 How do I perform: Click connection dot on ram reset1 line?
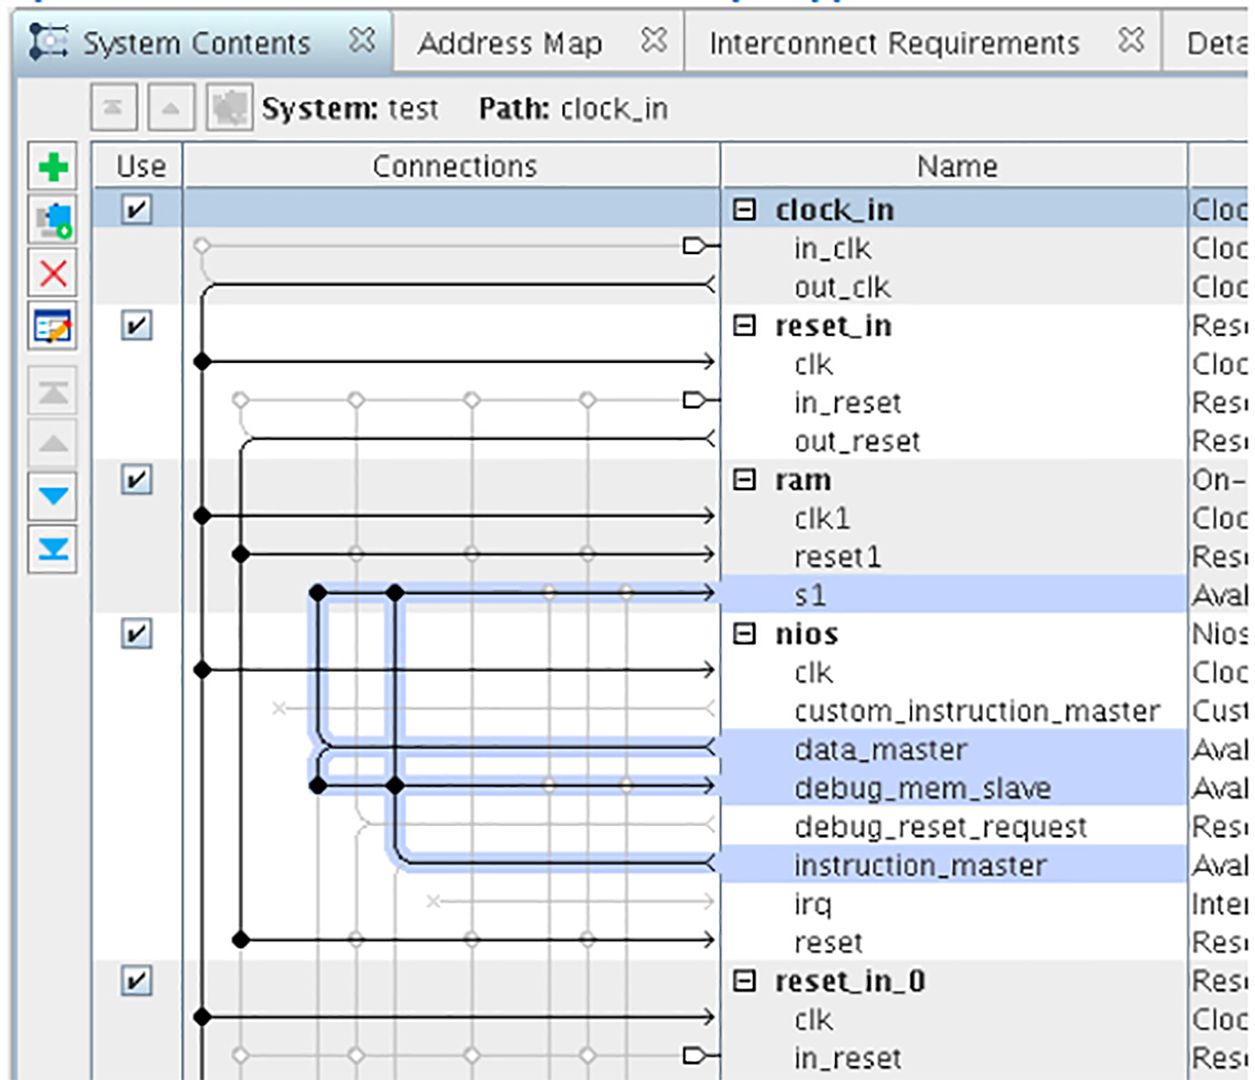[240, 554]
